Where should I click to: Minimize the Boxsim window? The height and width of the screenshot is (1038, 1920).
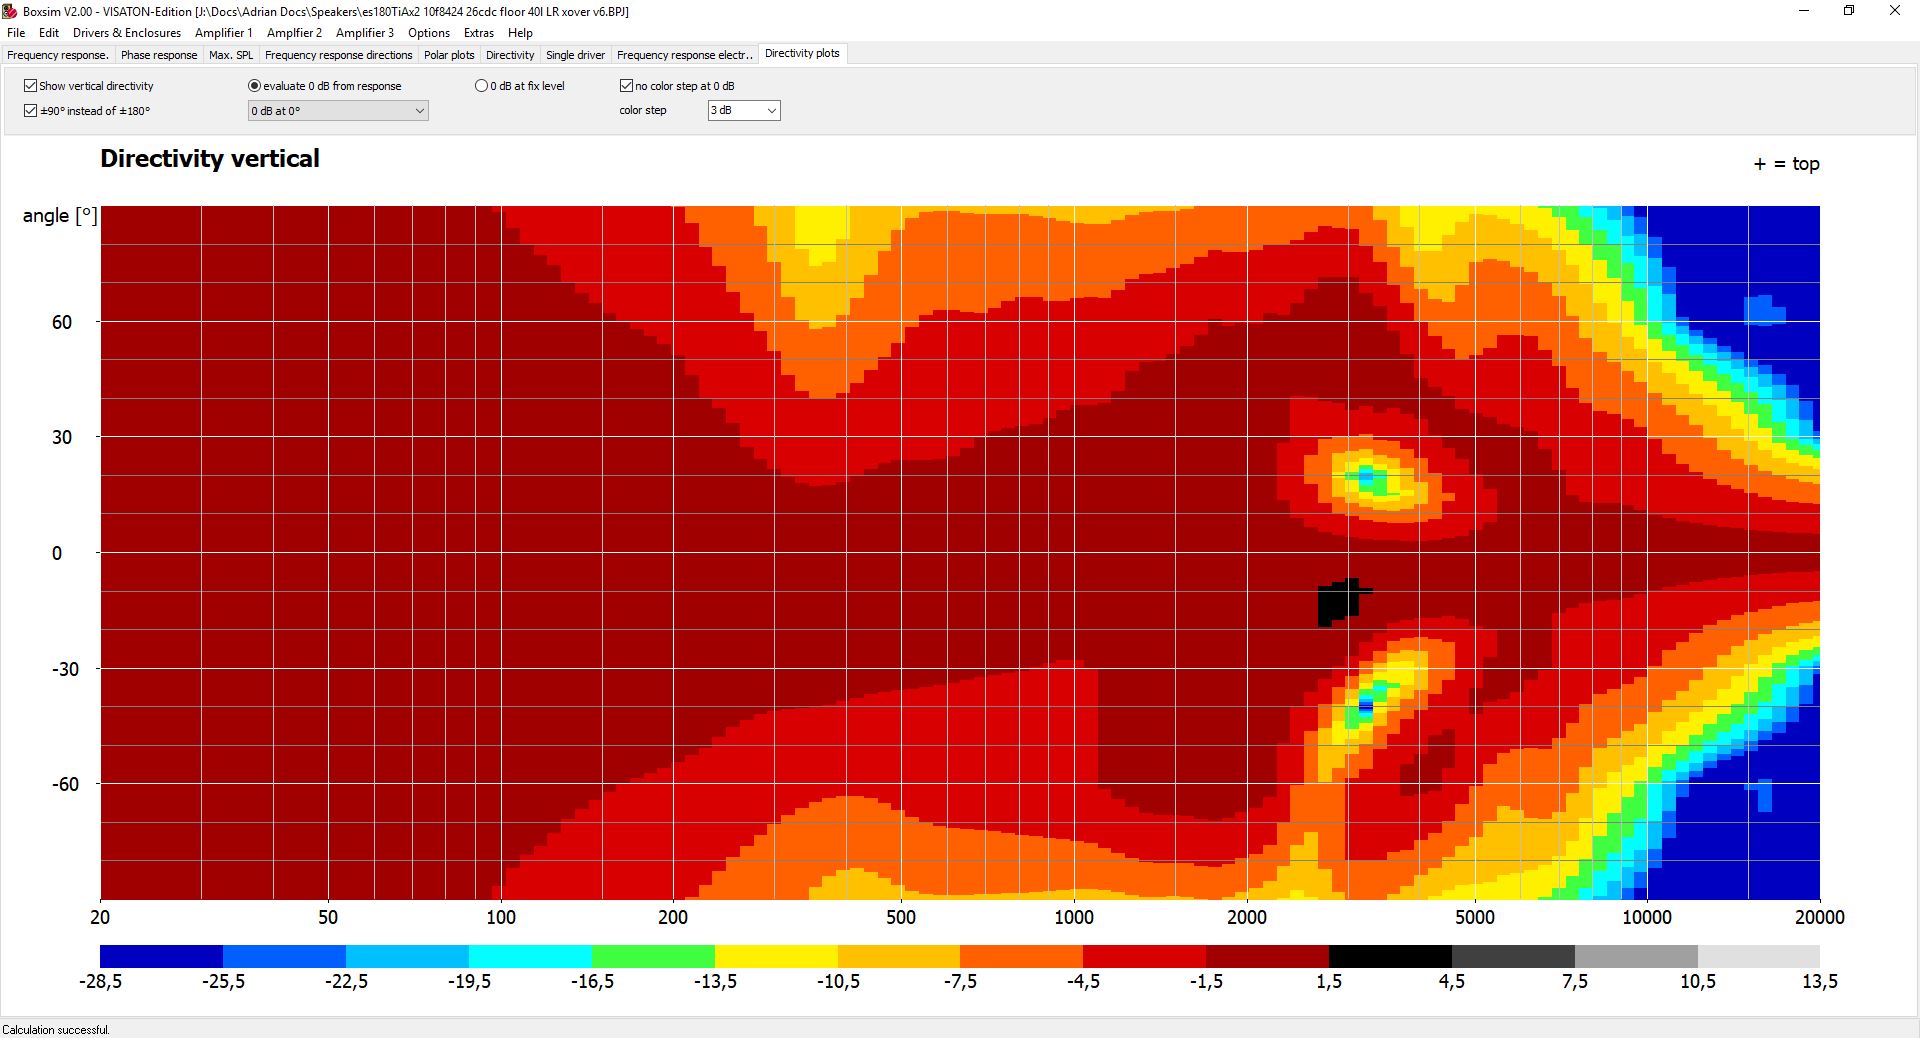pos(1805,11)
